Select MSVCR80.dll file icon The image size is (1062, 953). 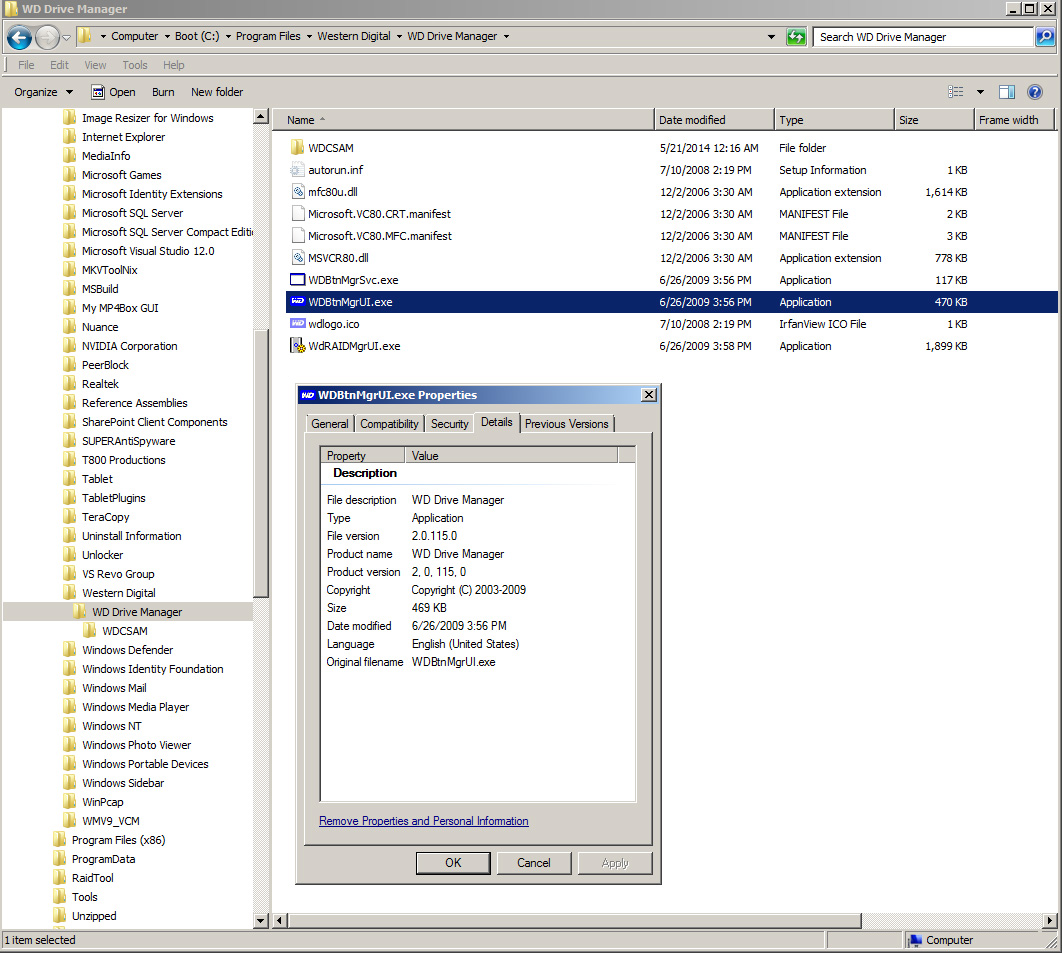click(297, 258)
